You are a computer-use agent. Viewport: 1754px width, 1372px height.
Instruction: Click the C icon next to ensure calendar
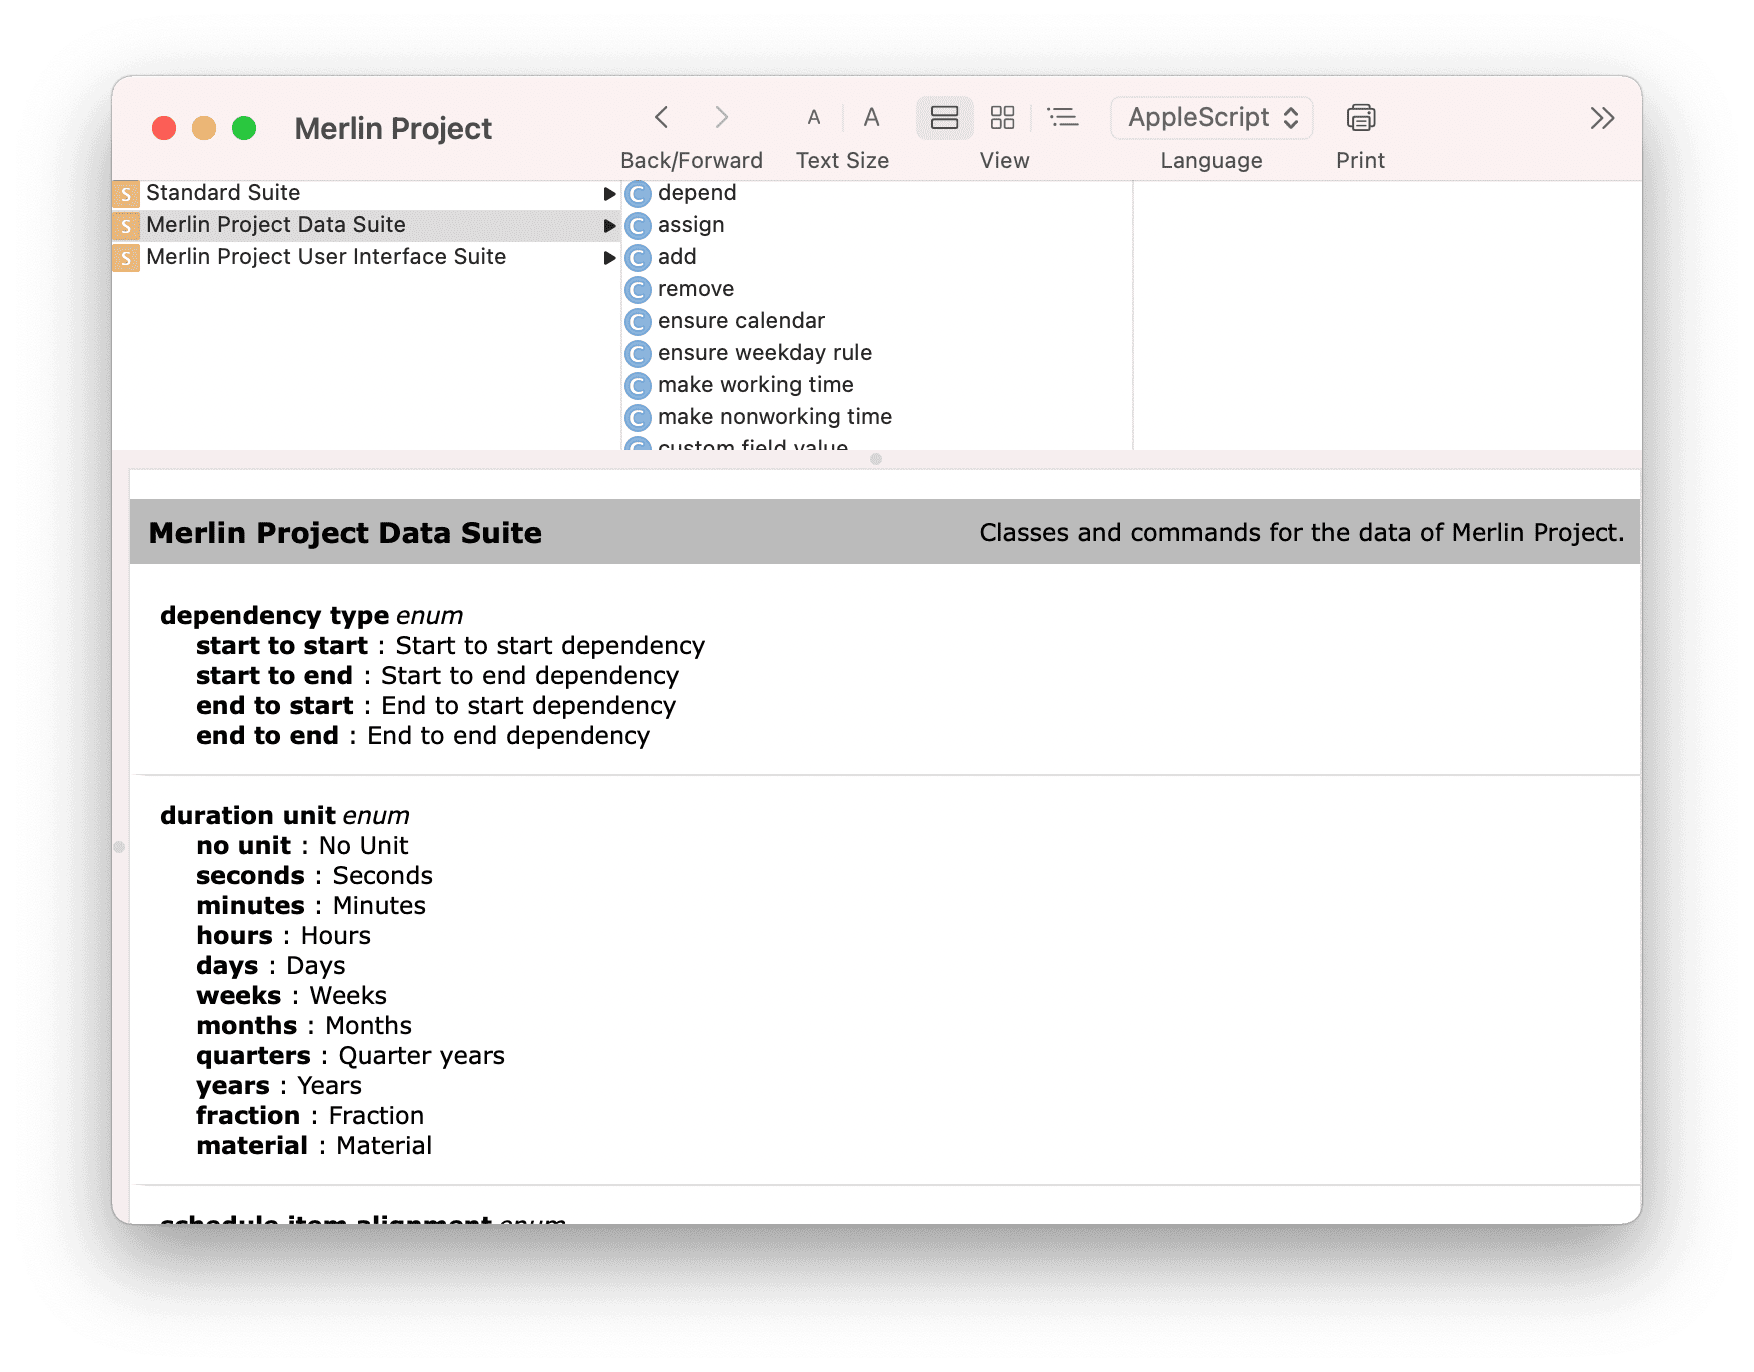638,321
